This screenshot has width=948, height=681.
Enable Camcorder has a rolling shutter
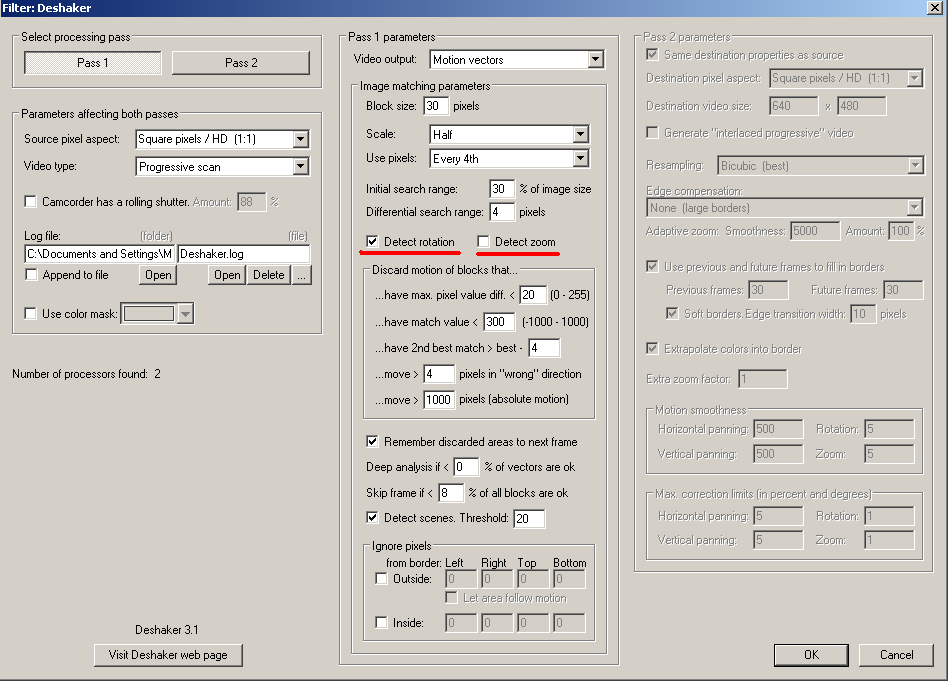(30, 201)
